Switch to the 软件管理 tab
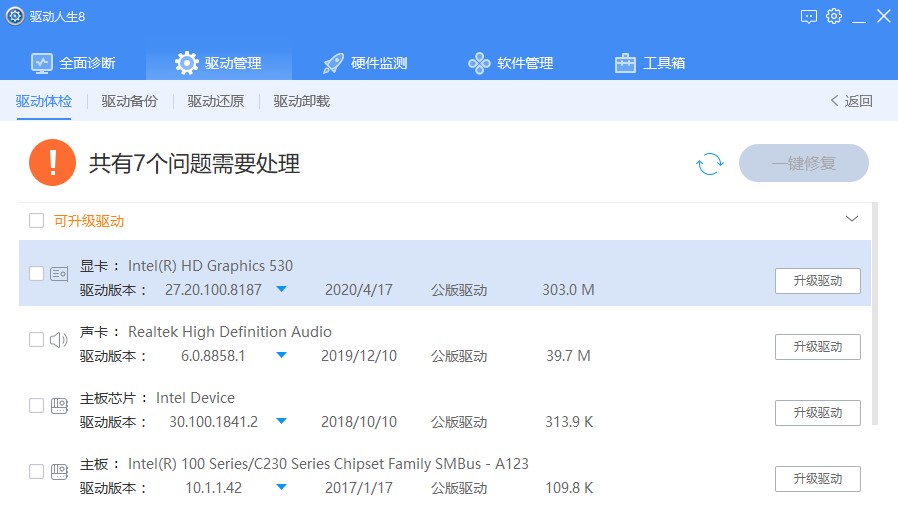The image size is (898, 519). coord(511,63)
